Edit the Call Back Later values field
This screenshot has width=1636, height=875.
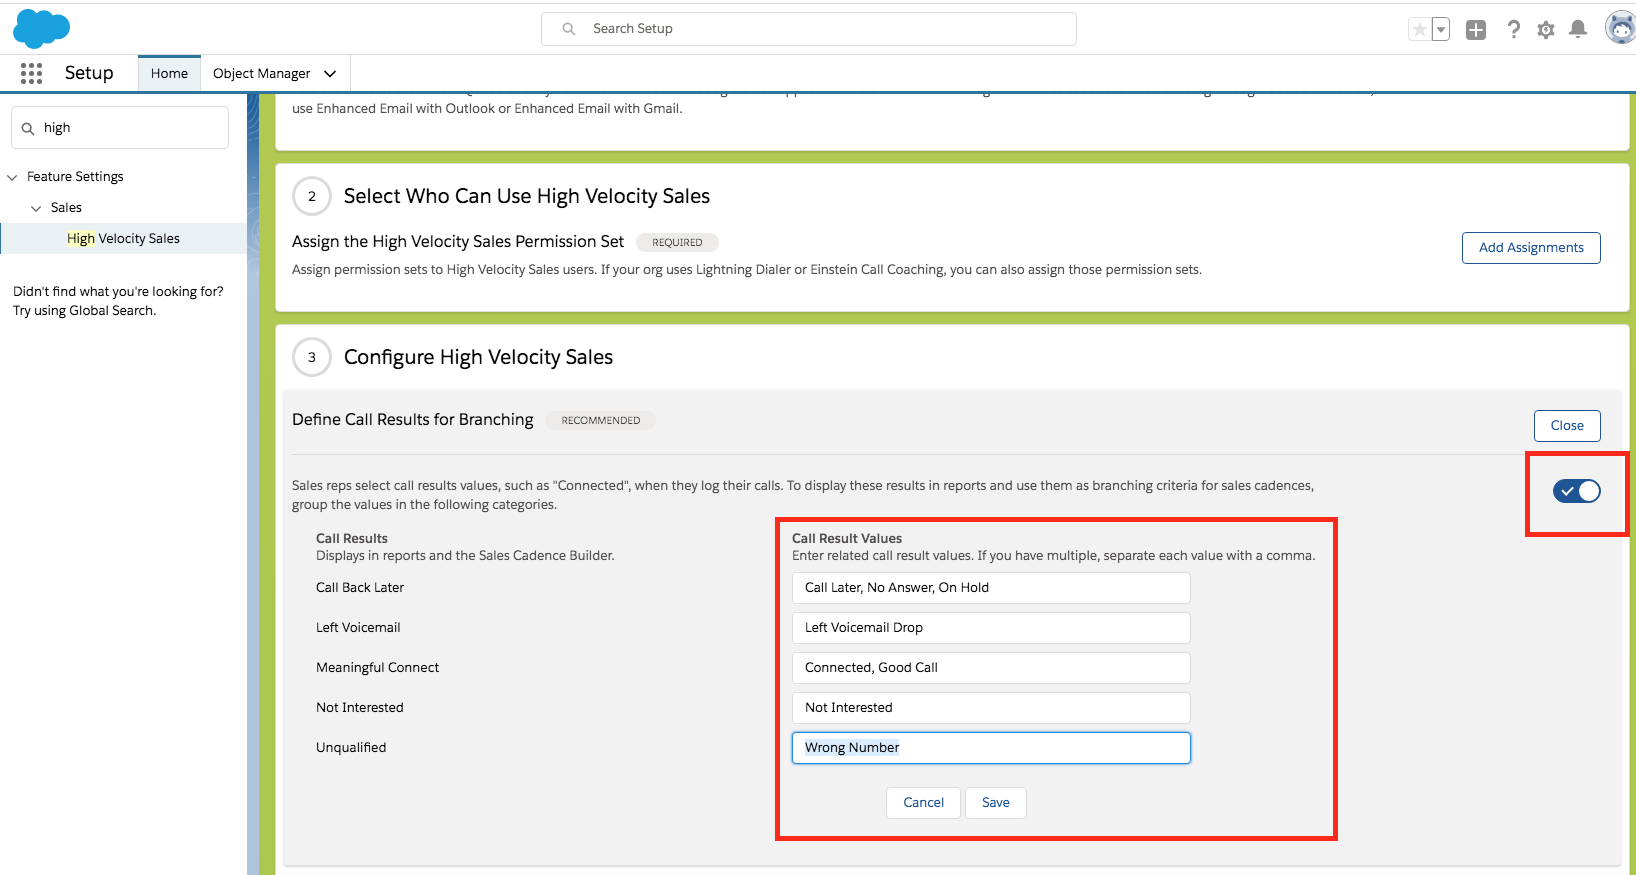coord(991,588)
